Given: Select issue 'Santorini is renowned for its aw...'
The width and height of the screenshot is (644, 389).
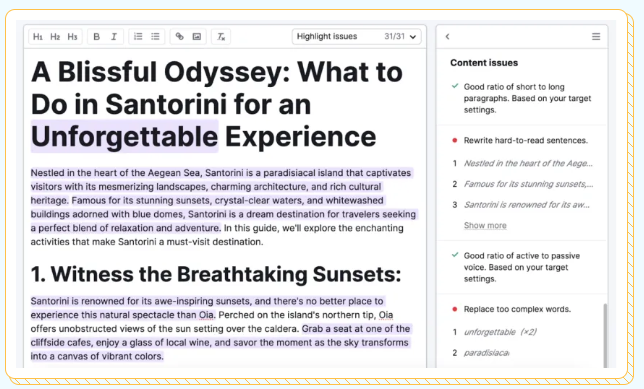Looking at the screenshot, I should click(x=527, y=205).
